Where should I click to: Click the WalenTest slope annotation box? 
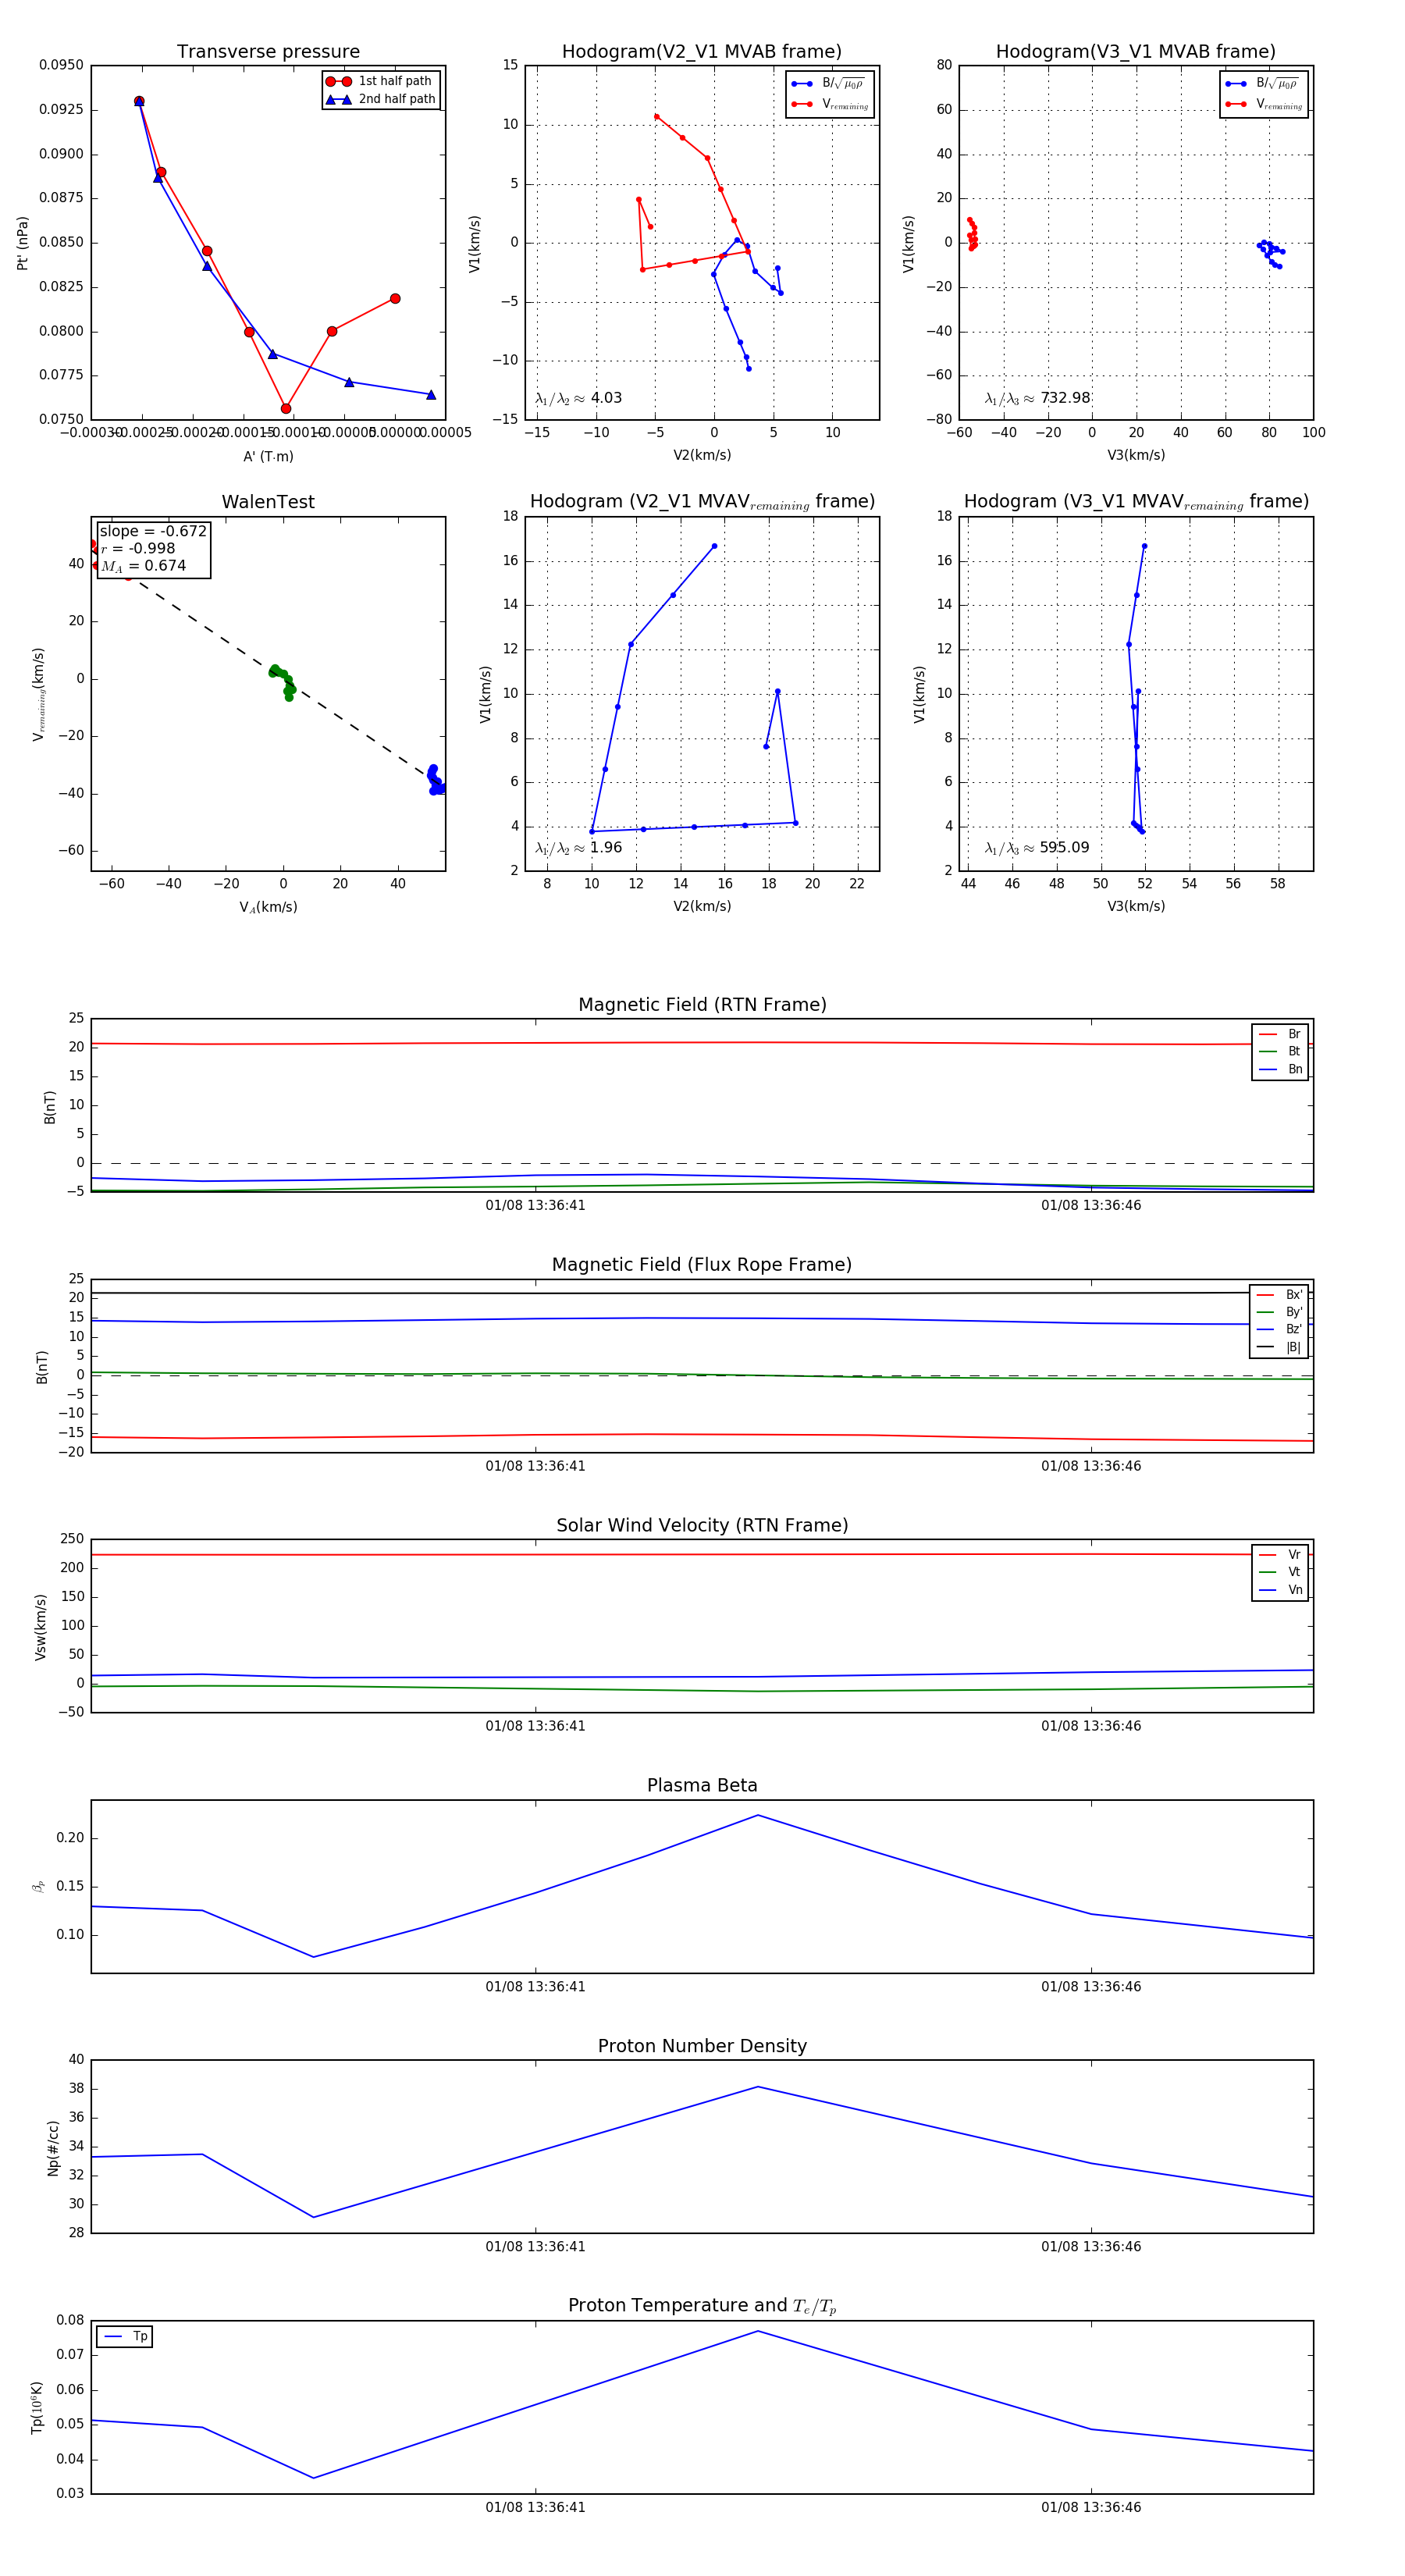point(153,548)
